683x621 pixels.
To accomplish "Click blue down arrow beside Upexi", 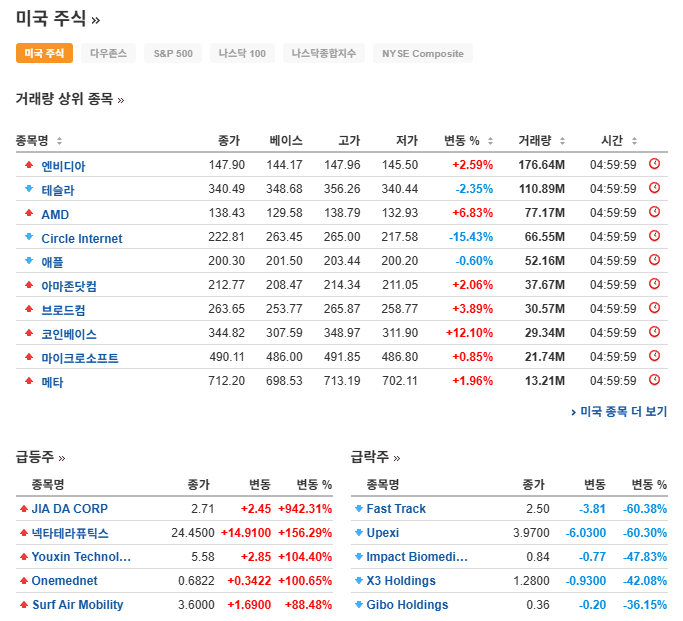I will click(x=359, y=532).
